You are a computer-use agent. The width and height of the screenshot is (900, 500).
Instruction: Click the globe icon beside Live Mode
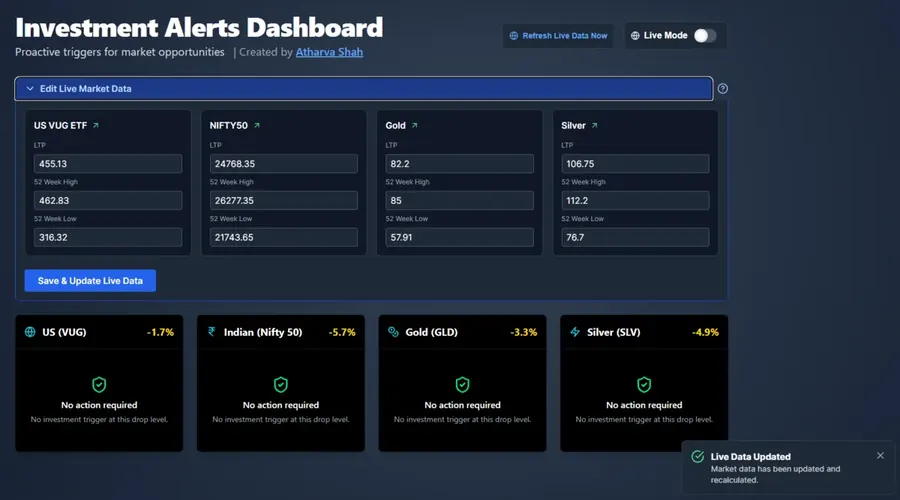pyautogui.click(x=635, y=36)
